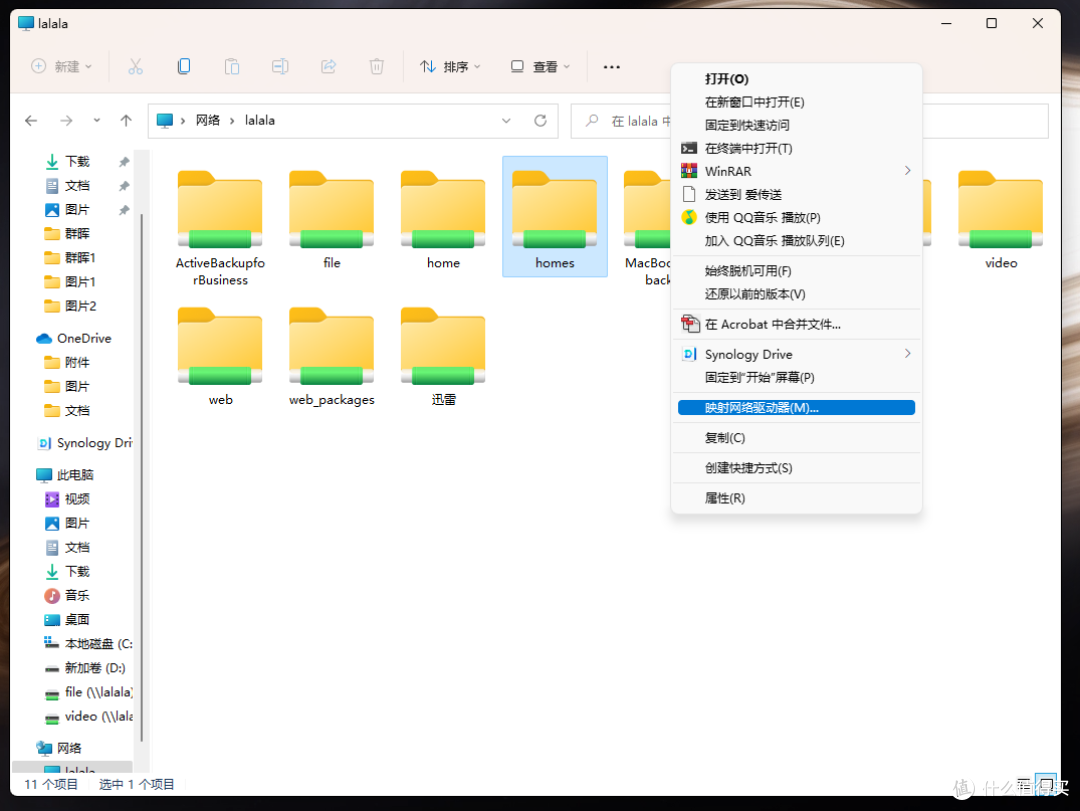
Task: Choose 在终端中打开(T)
Action: (796, 148)
